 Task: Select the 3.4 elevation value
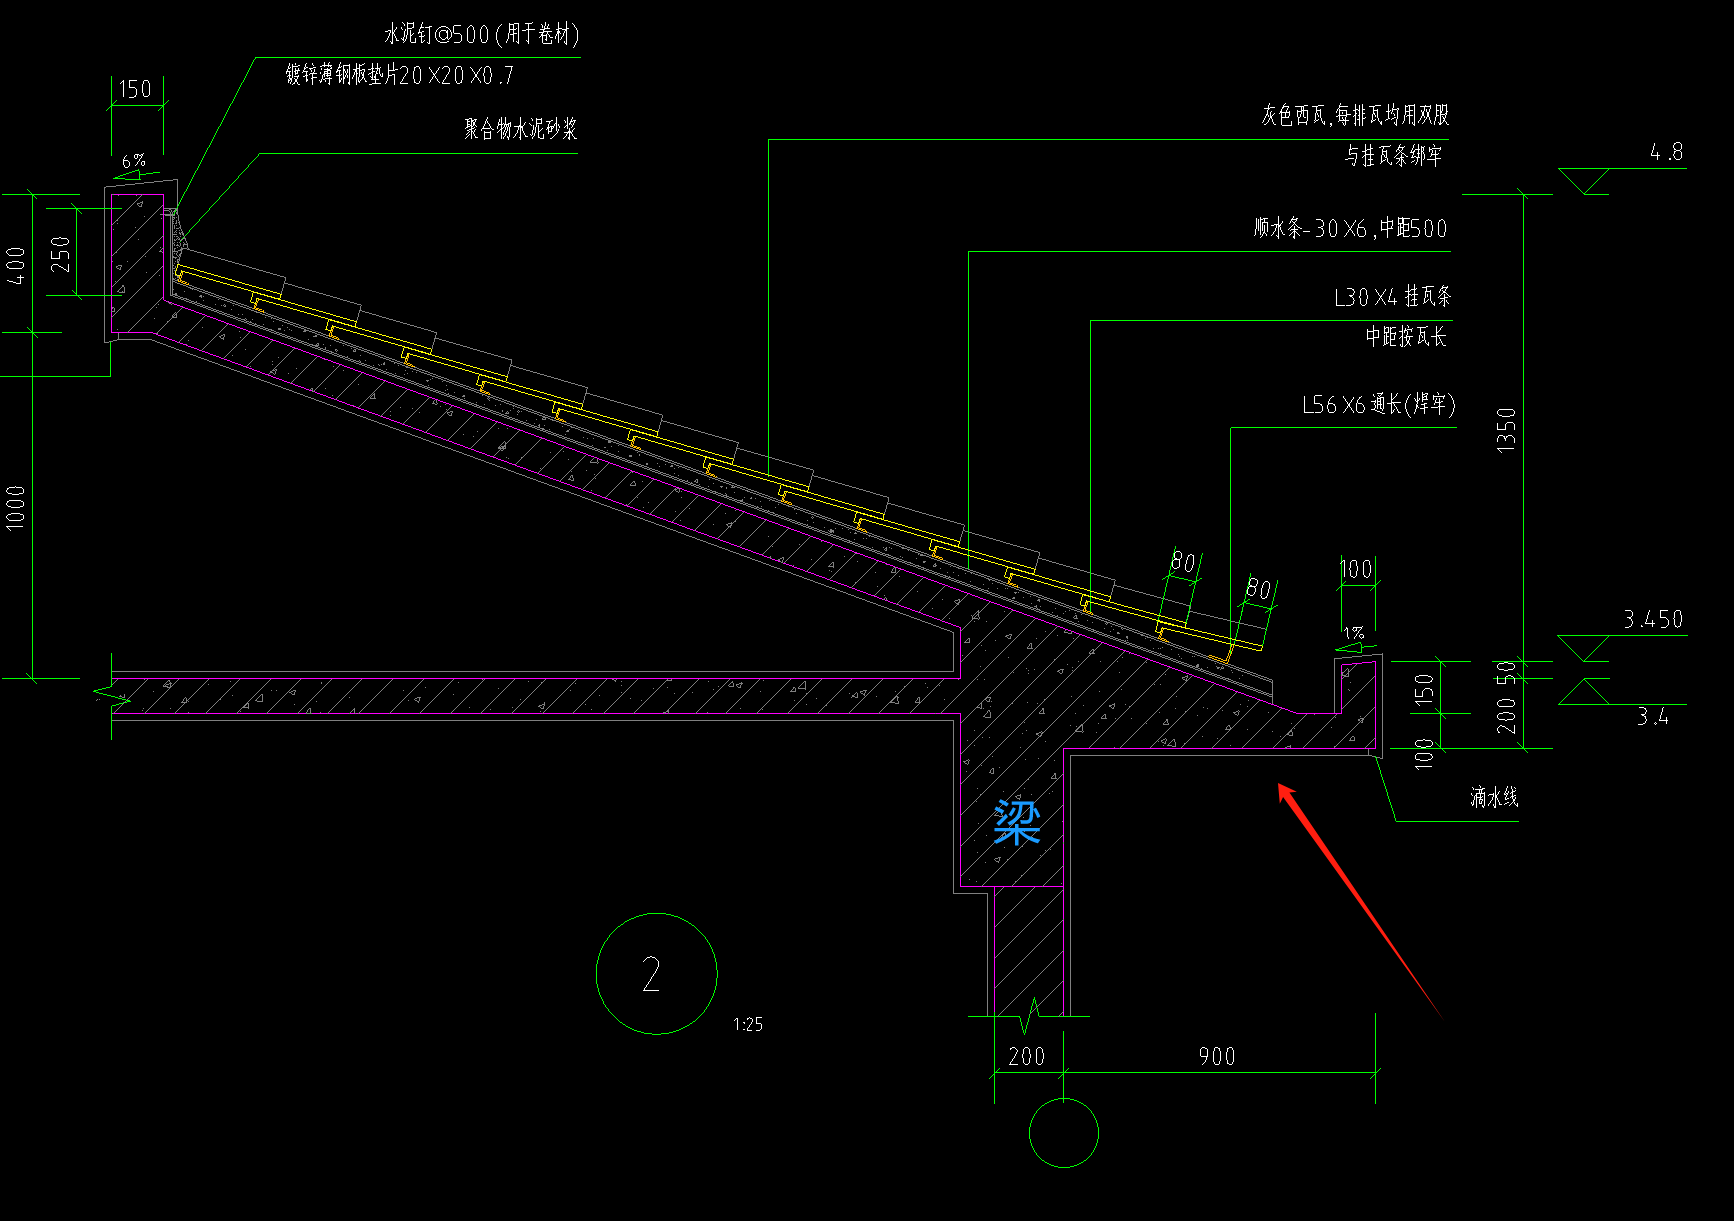(1652, 716)
